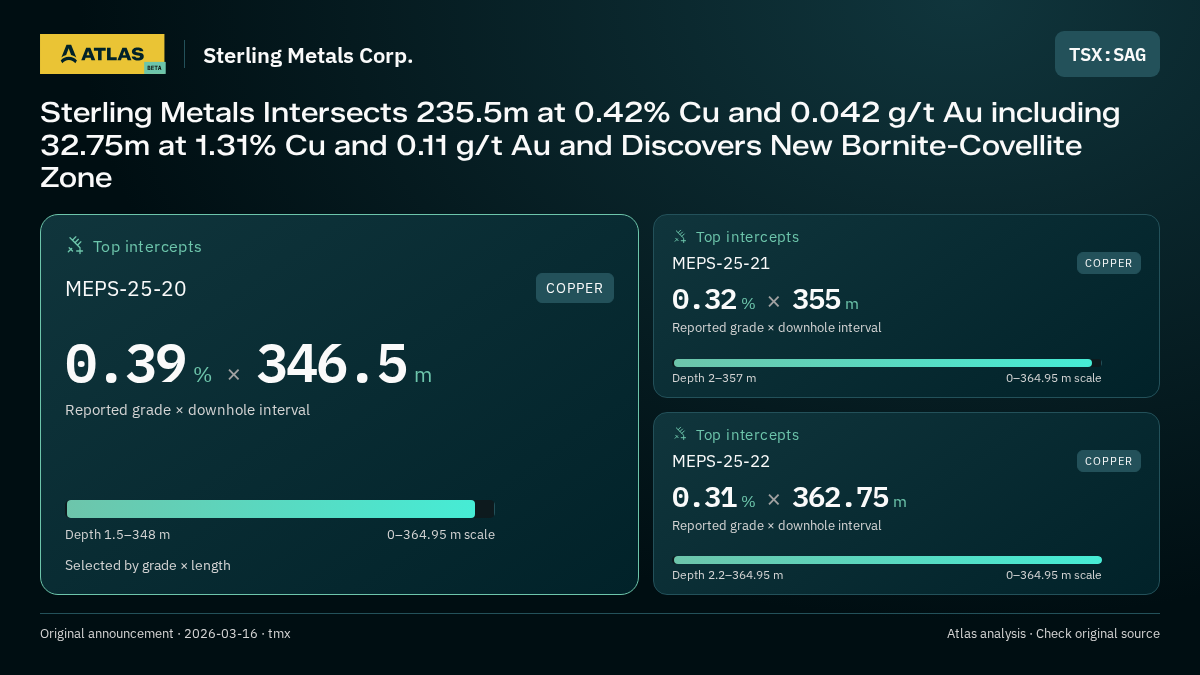
Task: Click the scale label under the MEPS-25-20 bar
Action: point(441,535)
